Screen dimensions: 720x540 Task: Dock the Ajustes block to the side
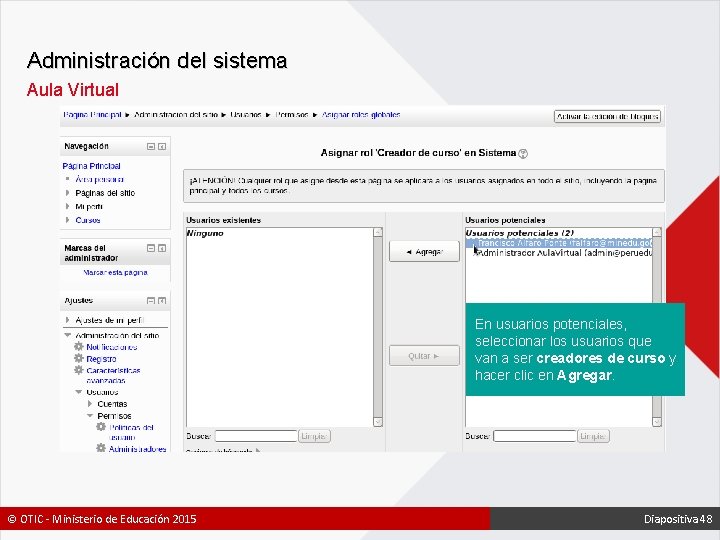coord(162,301)
